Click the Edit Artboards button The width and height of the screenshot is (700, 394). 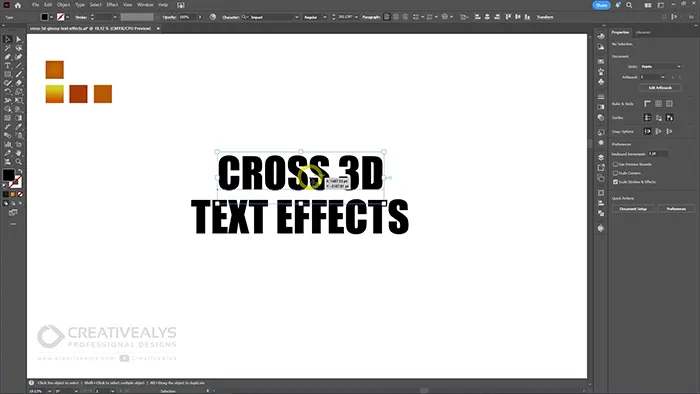(660, 88)
